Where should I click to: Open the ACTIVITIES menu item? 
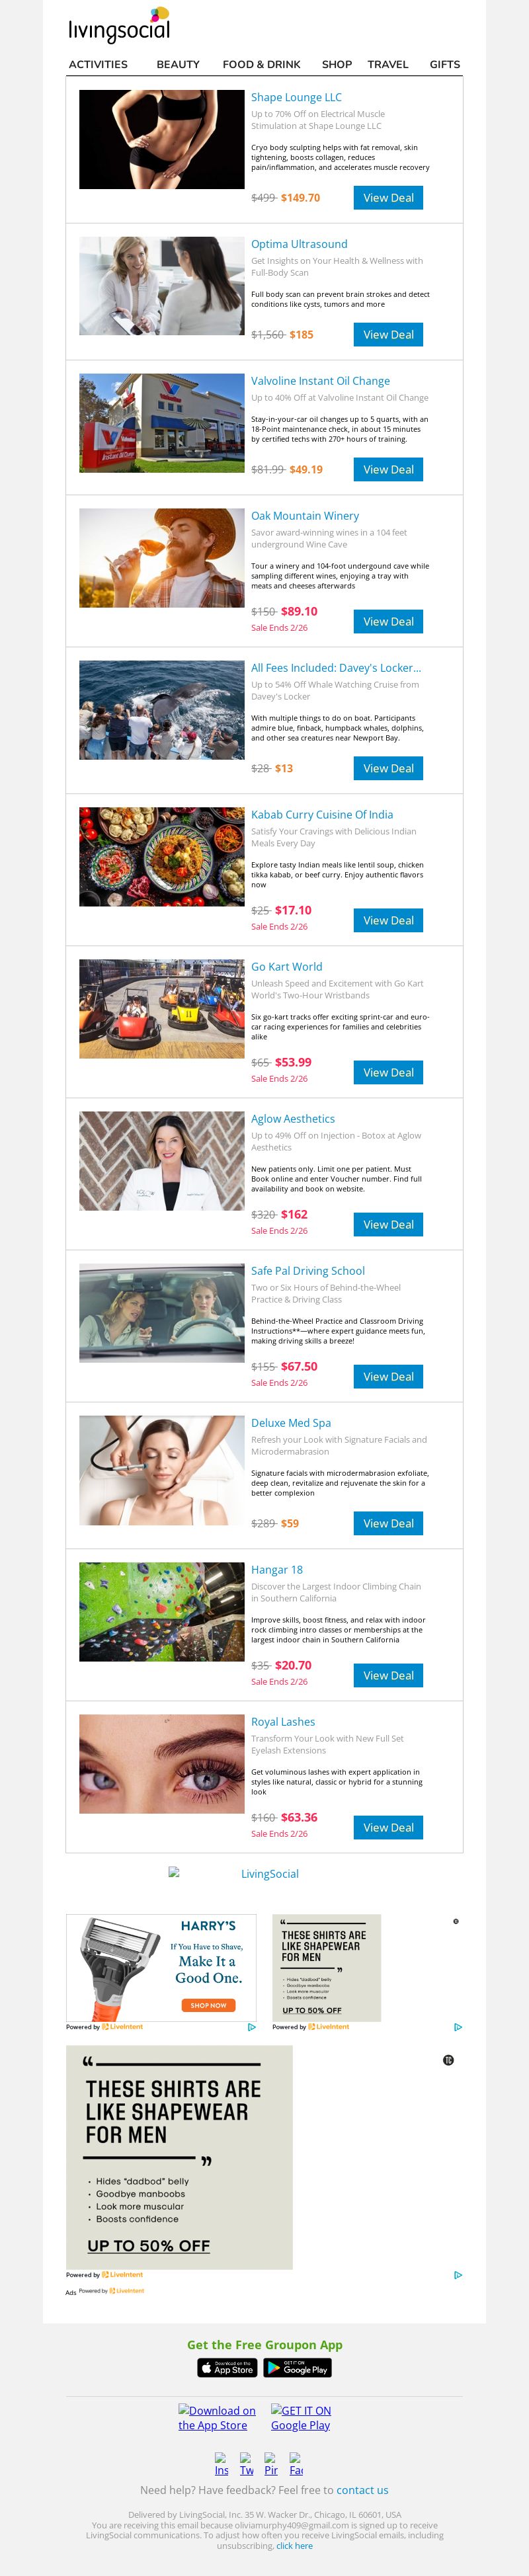[x=98, y=64]
